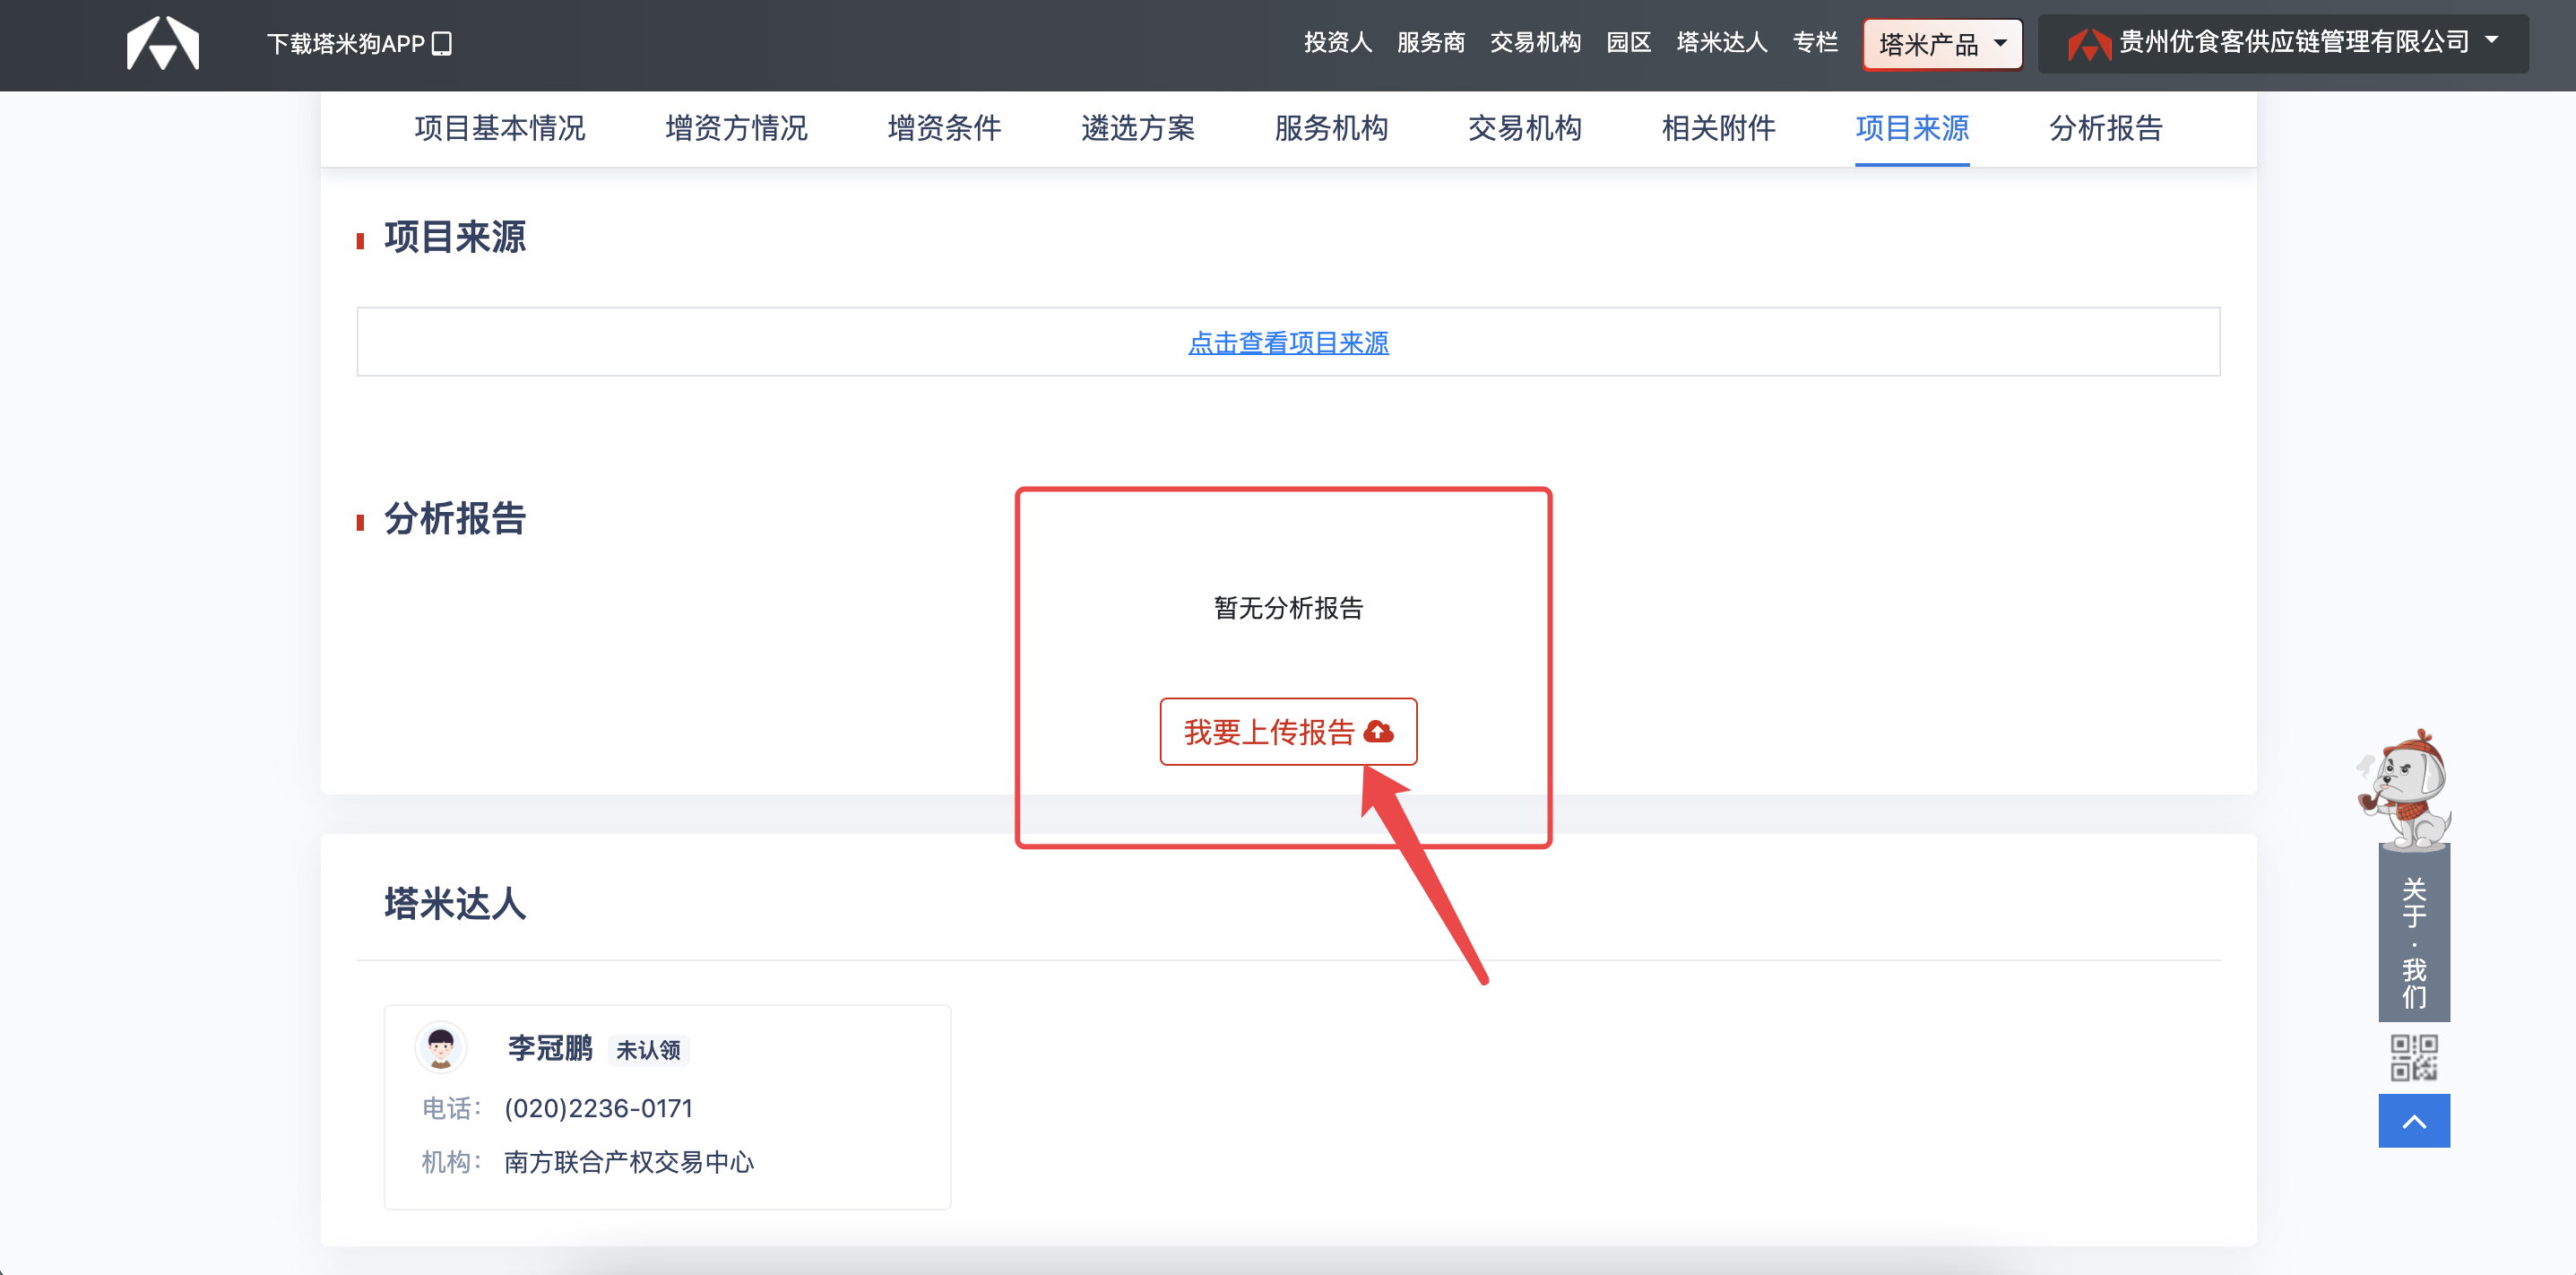
Task: Open 交易机构 in the top header menu
Action: [1535, 42]
